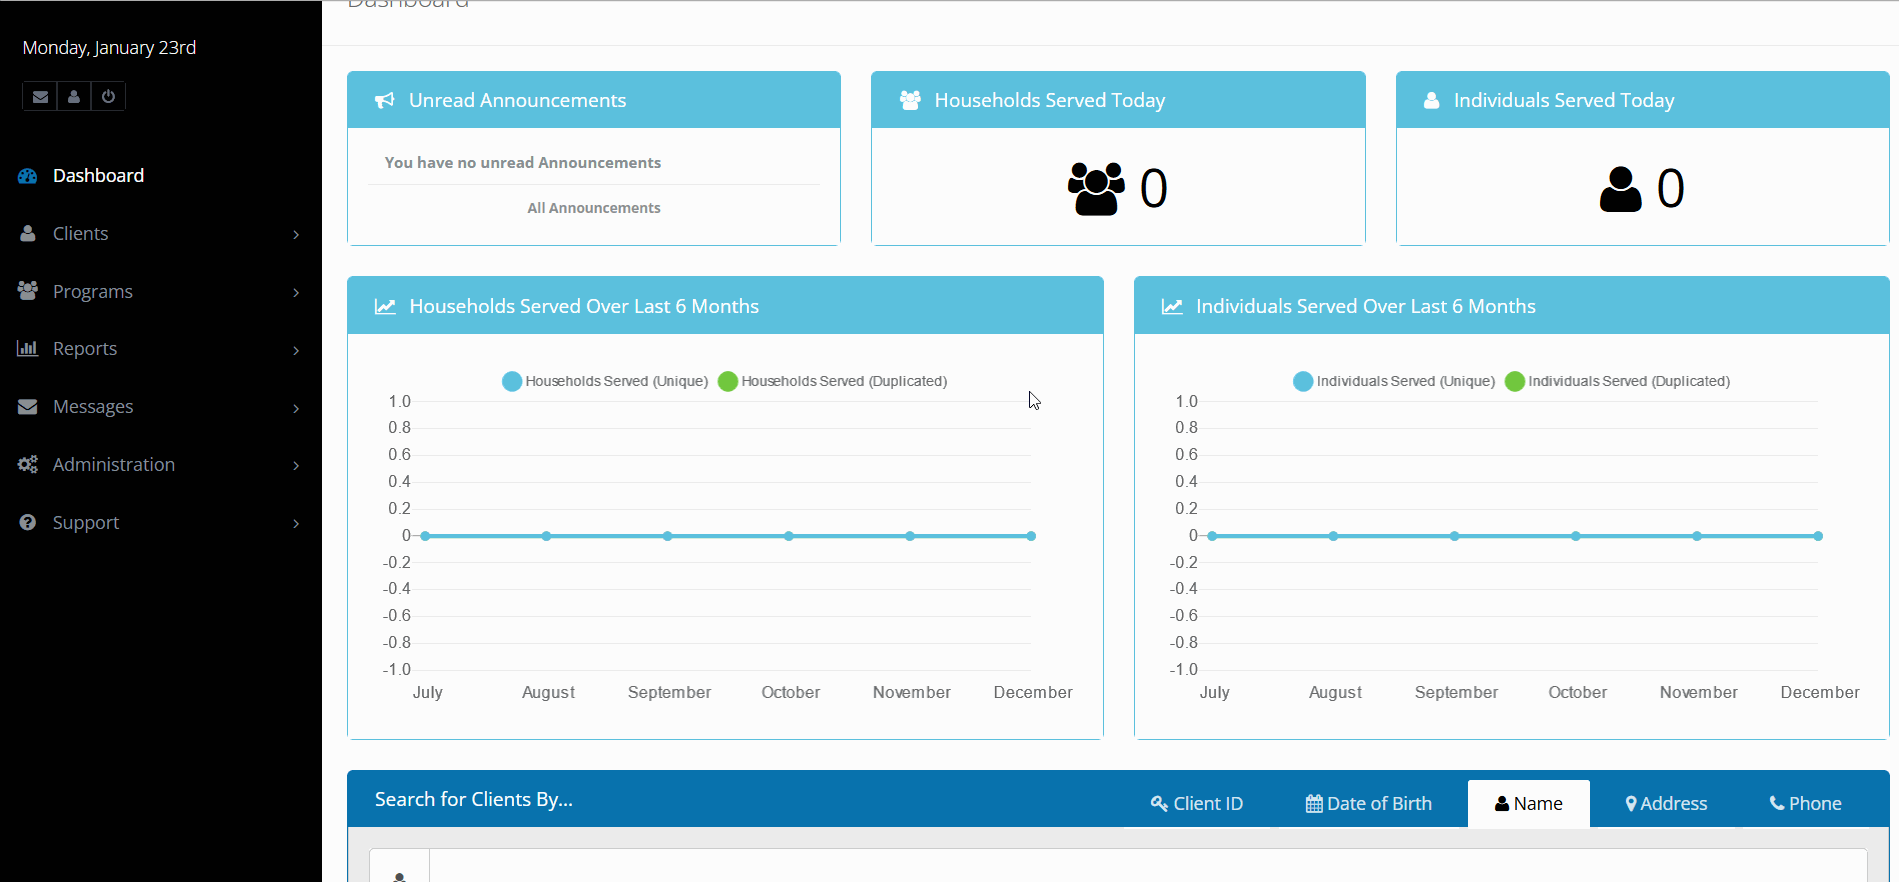Open the All Announcements link
The height and width of the screenshot is (882, 1899).
[594, 208]
